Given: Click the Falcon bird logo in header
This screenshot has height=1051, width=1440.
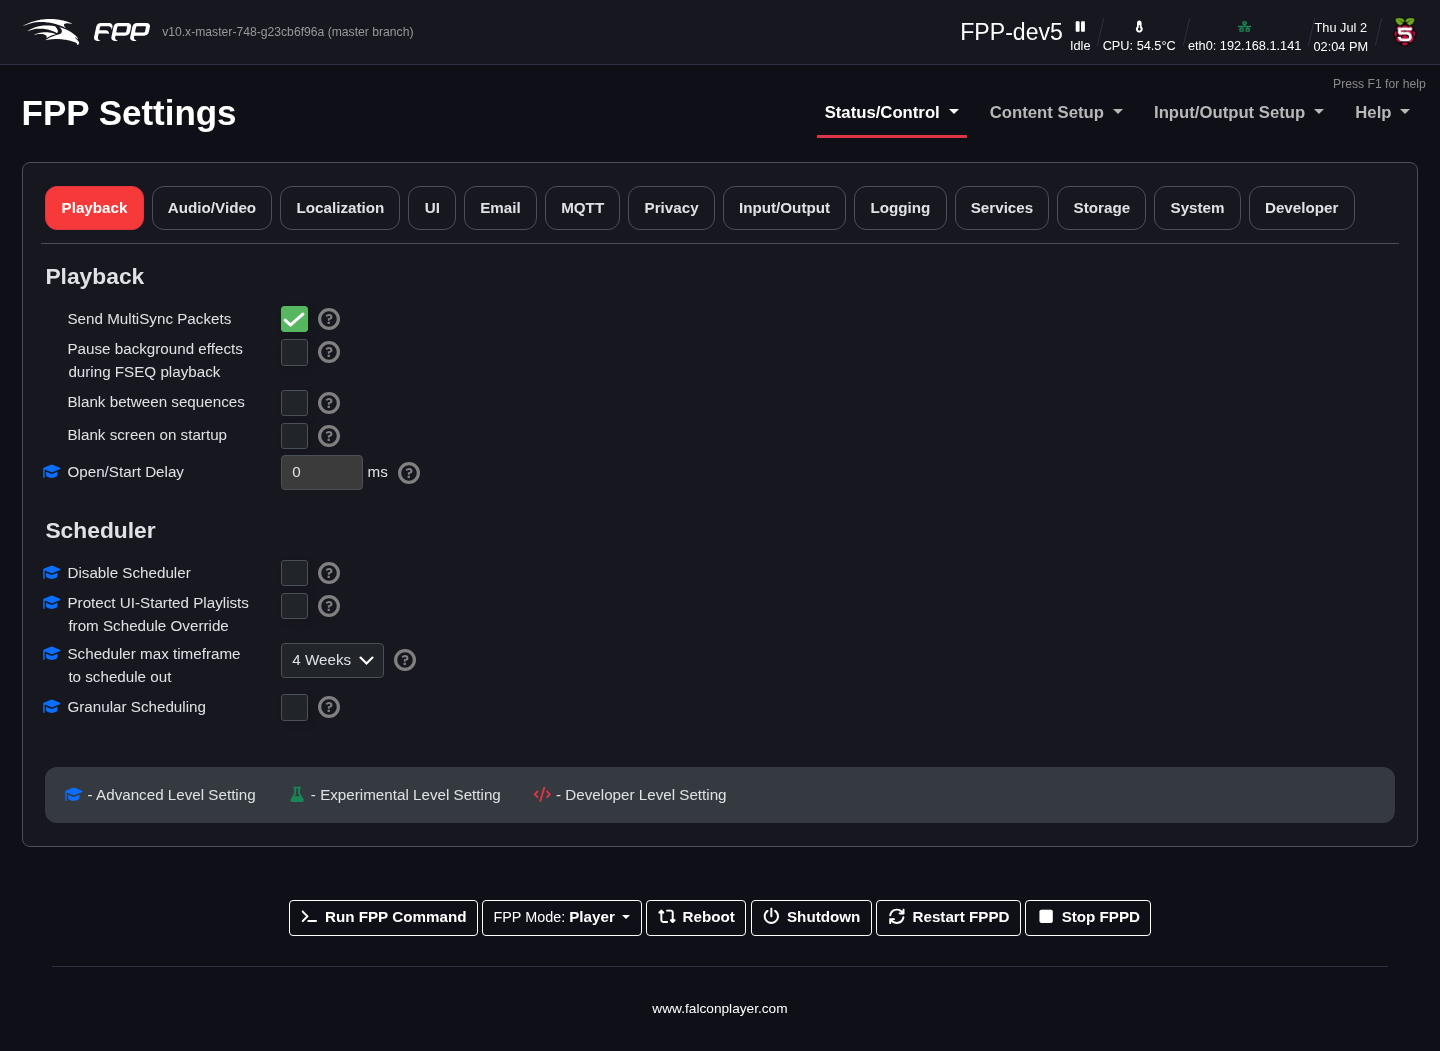Looking at the screenshot, I should pyautogui.click(x=52, y=32).
